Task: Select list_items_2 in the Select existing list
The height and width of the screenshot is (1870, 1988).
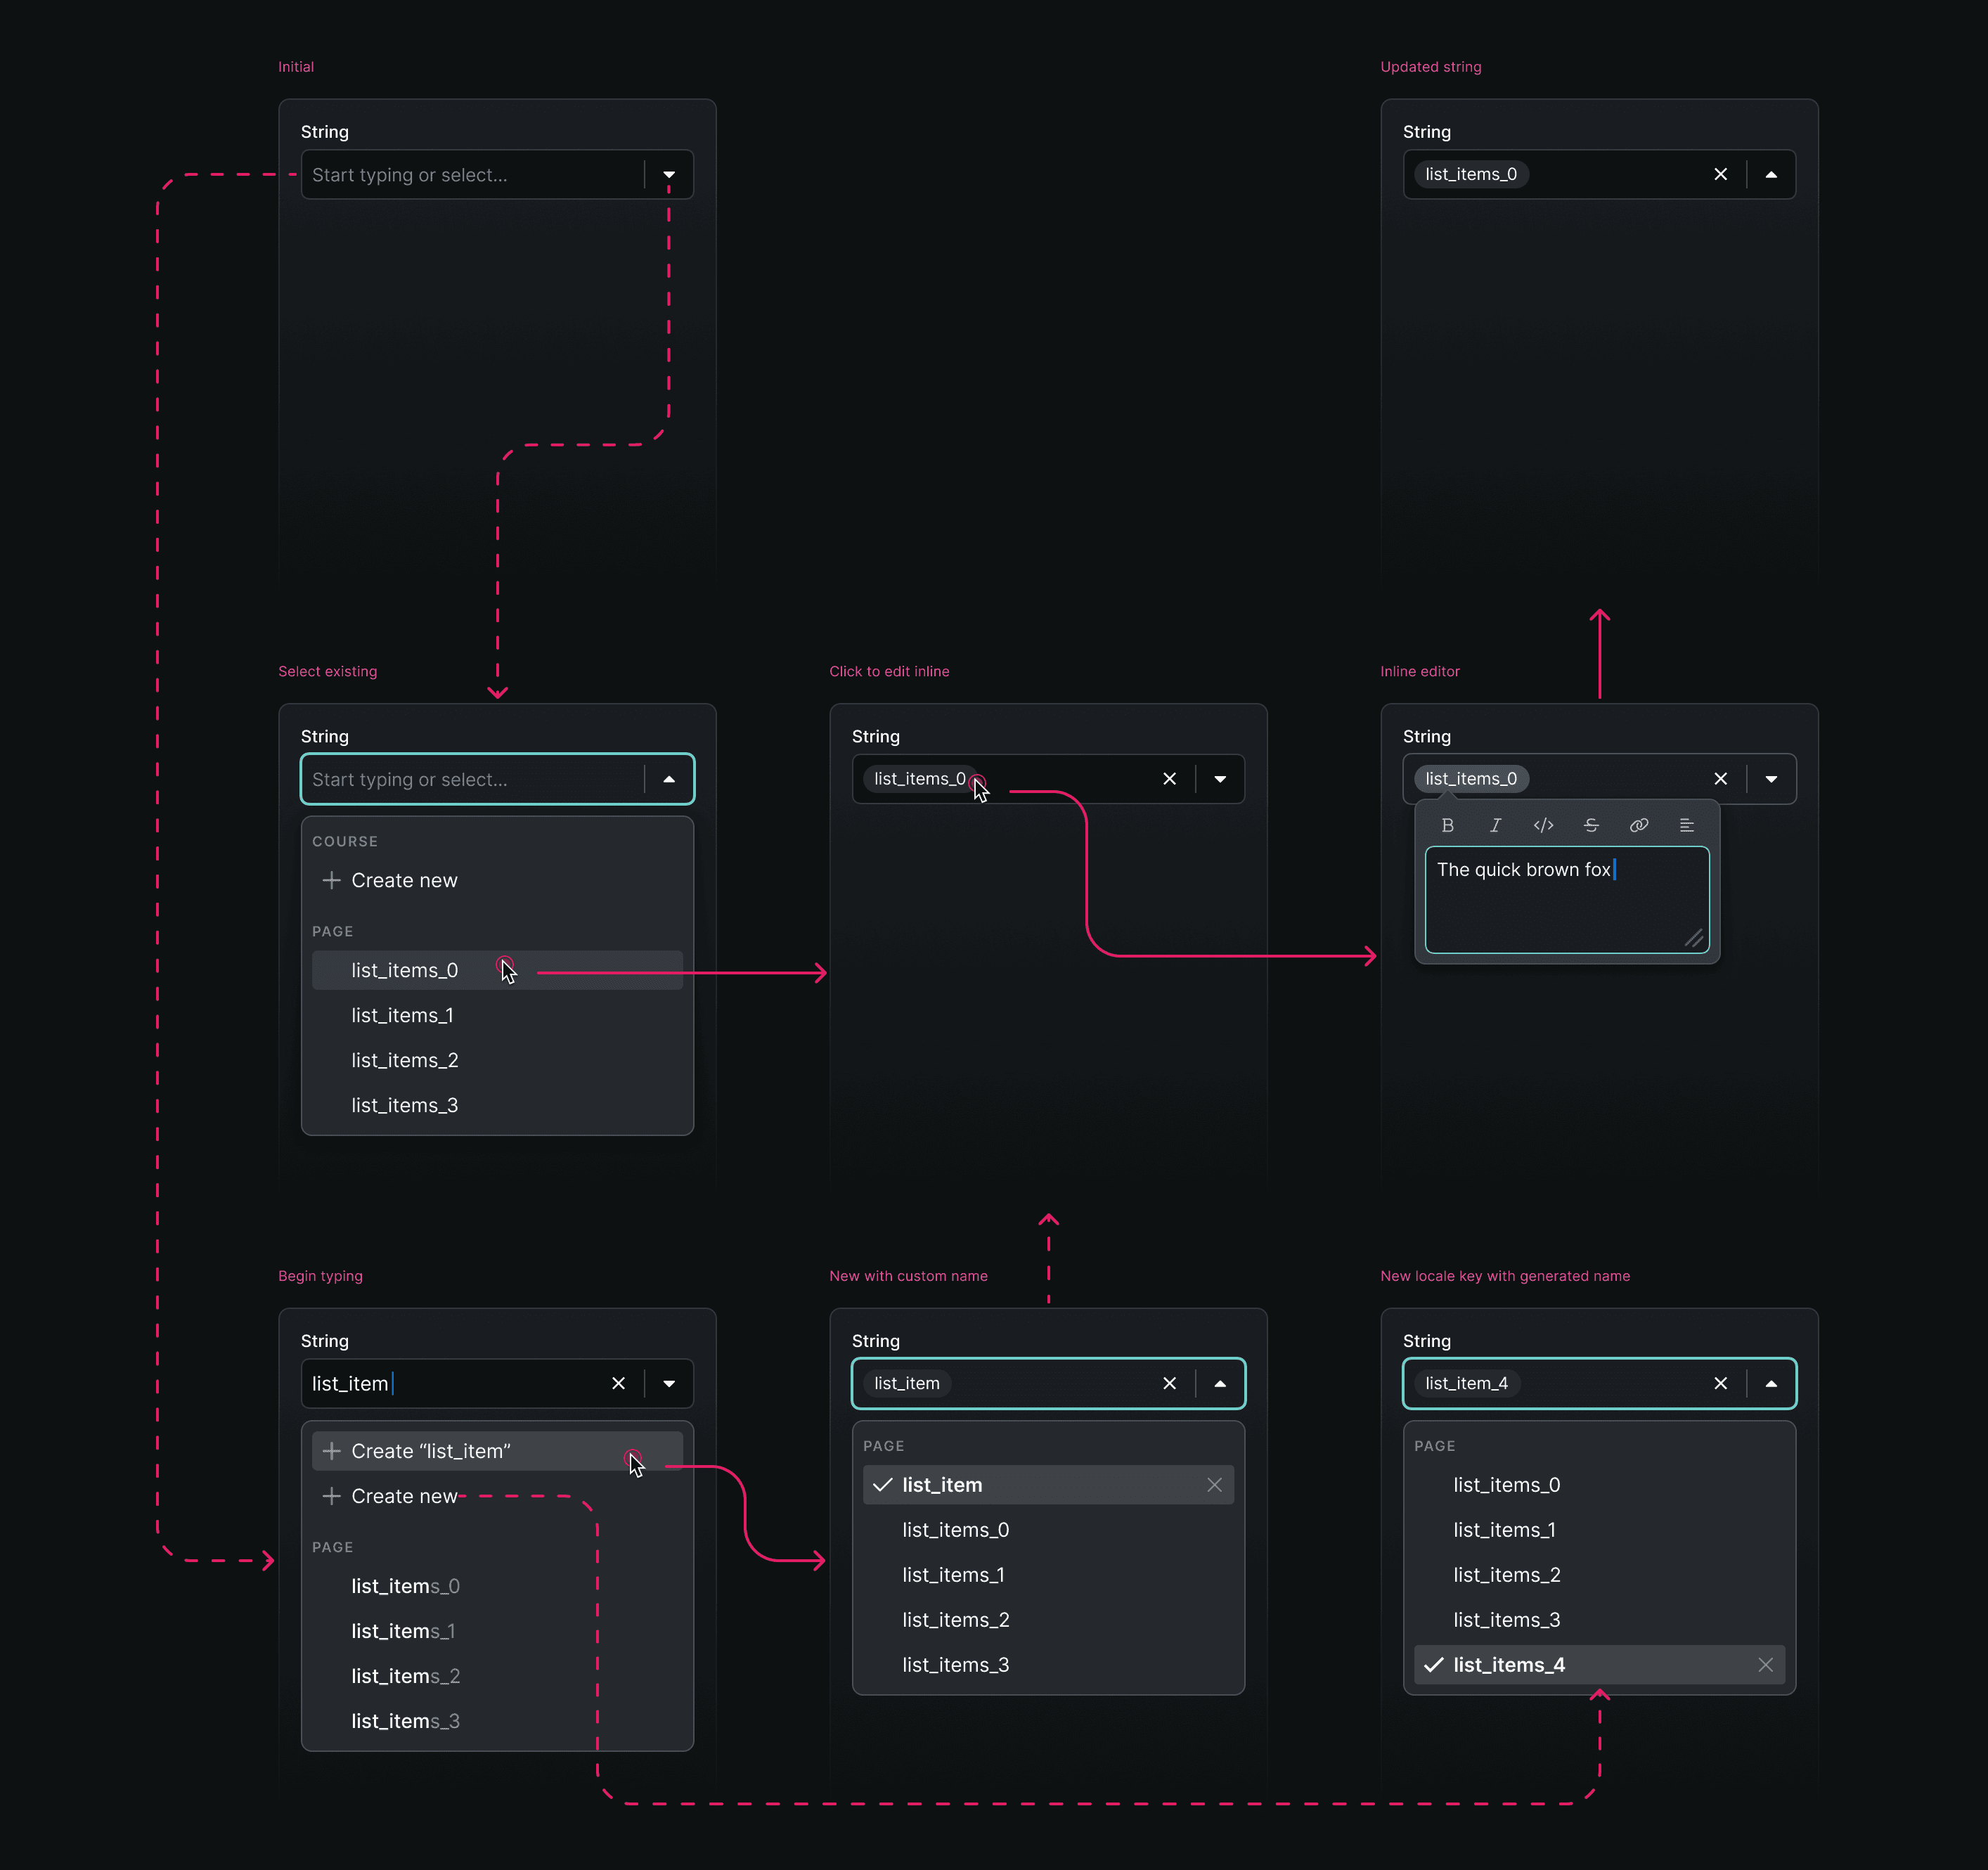Action: [497, 1060]
